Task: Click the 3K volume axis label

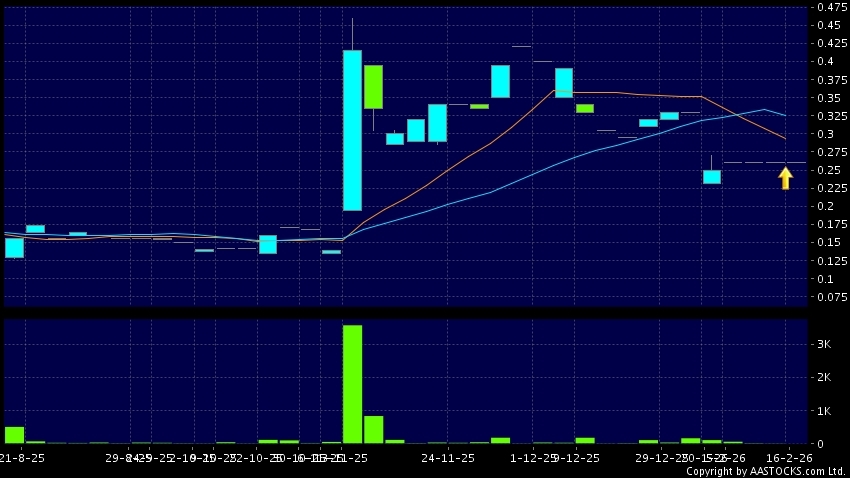Action: tap(823, 344)
